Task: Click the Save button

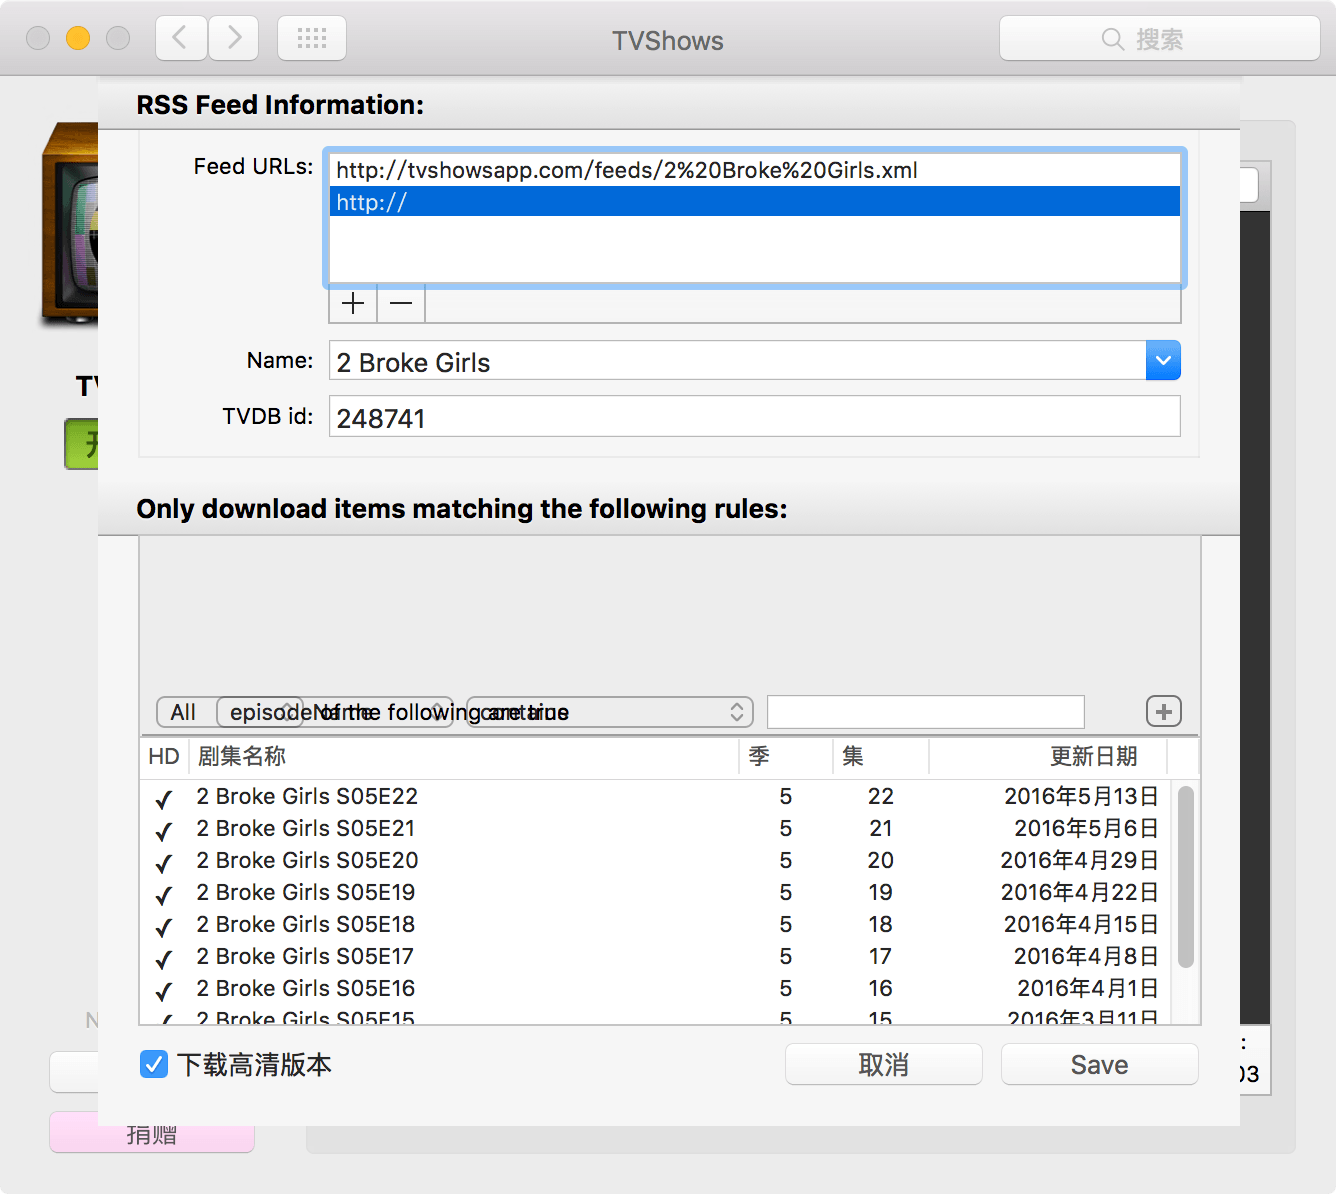Action: (1100, 1064)
